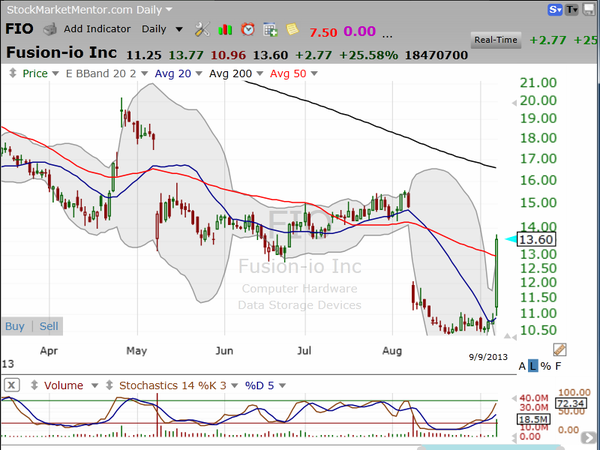600x450 pixels.
Task: Click the 21.00 price axis label
Action: tap(538, 83)
